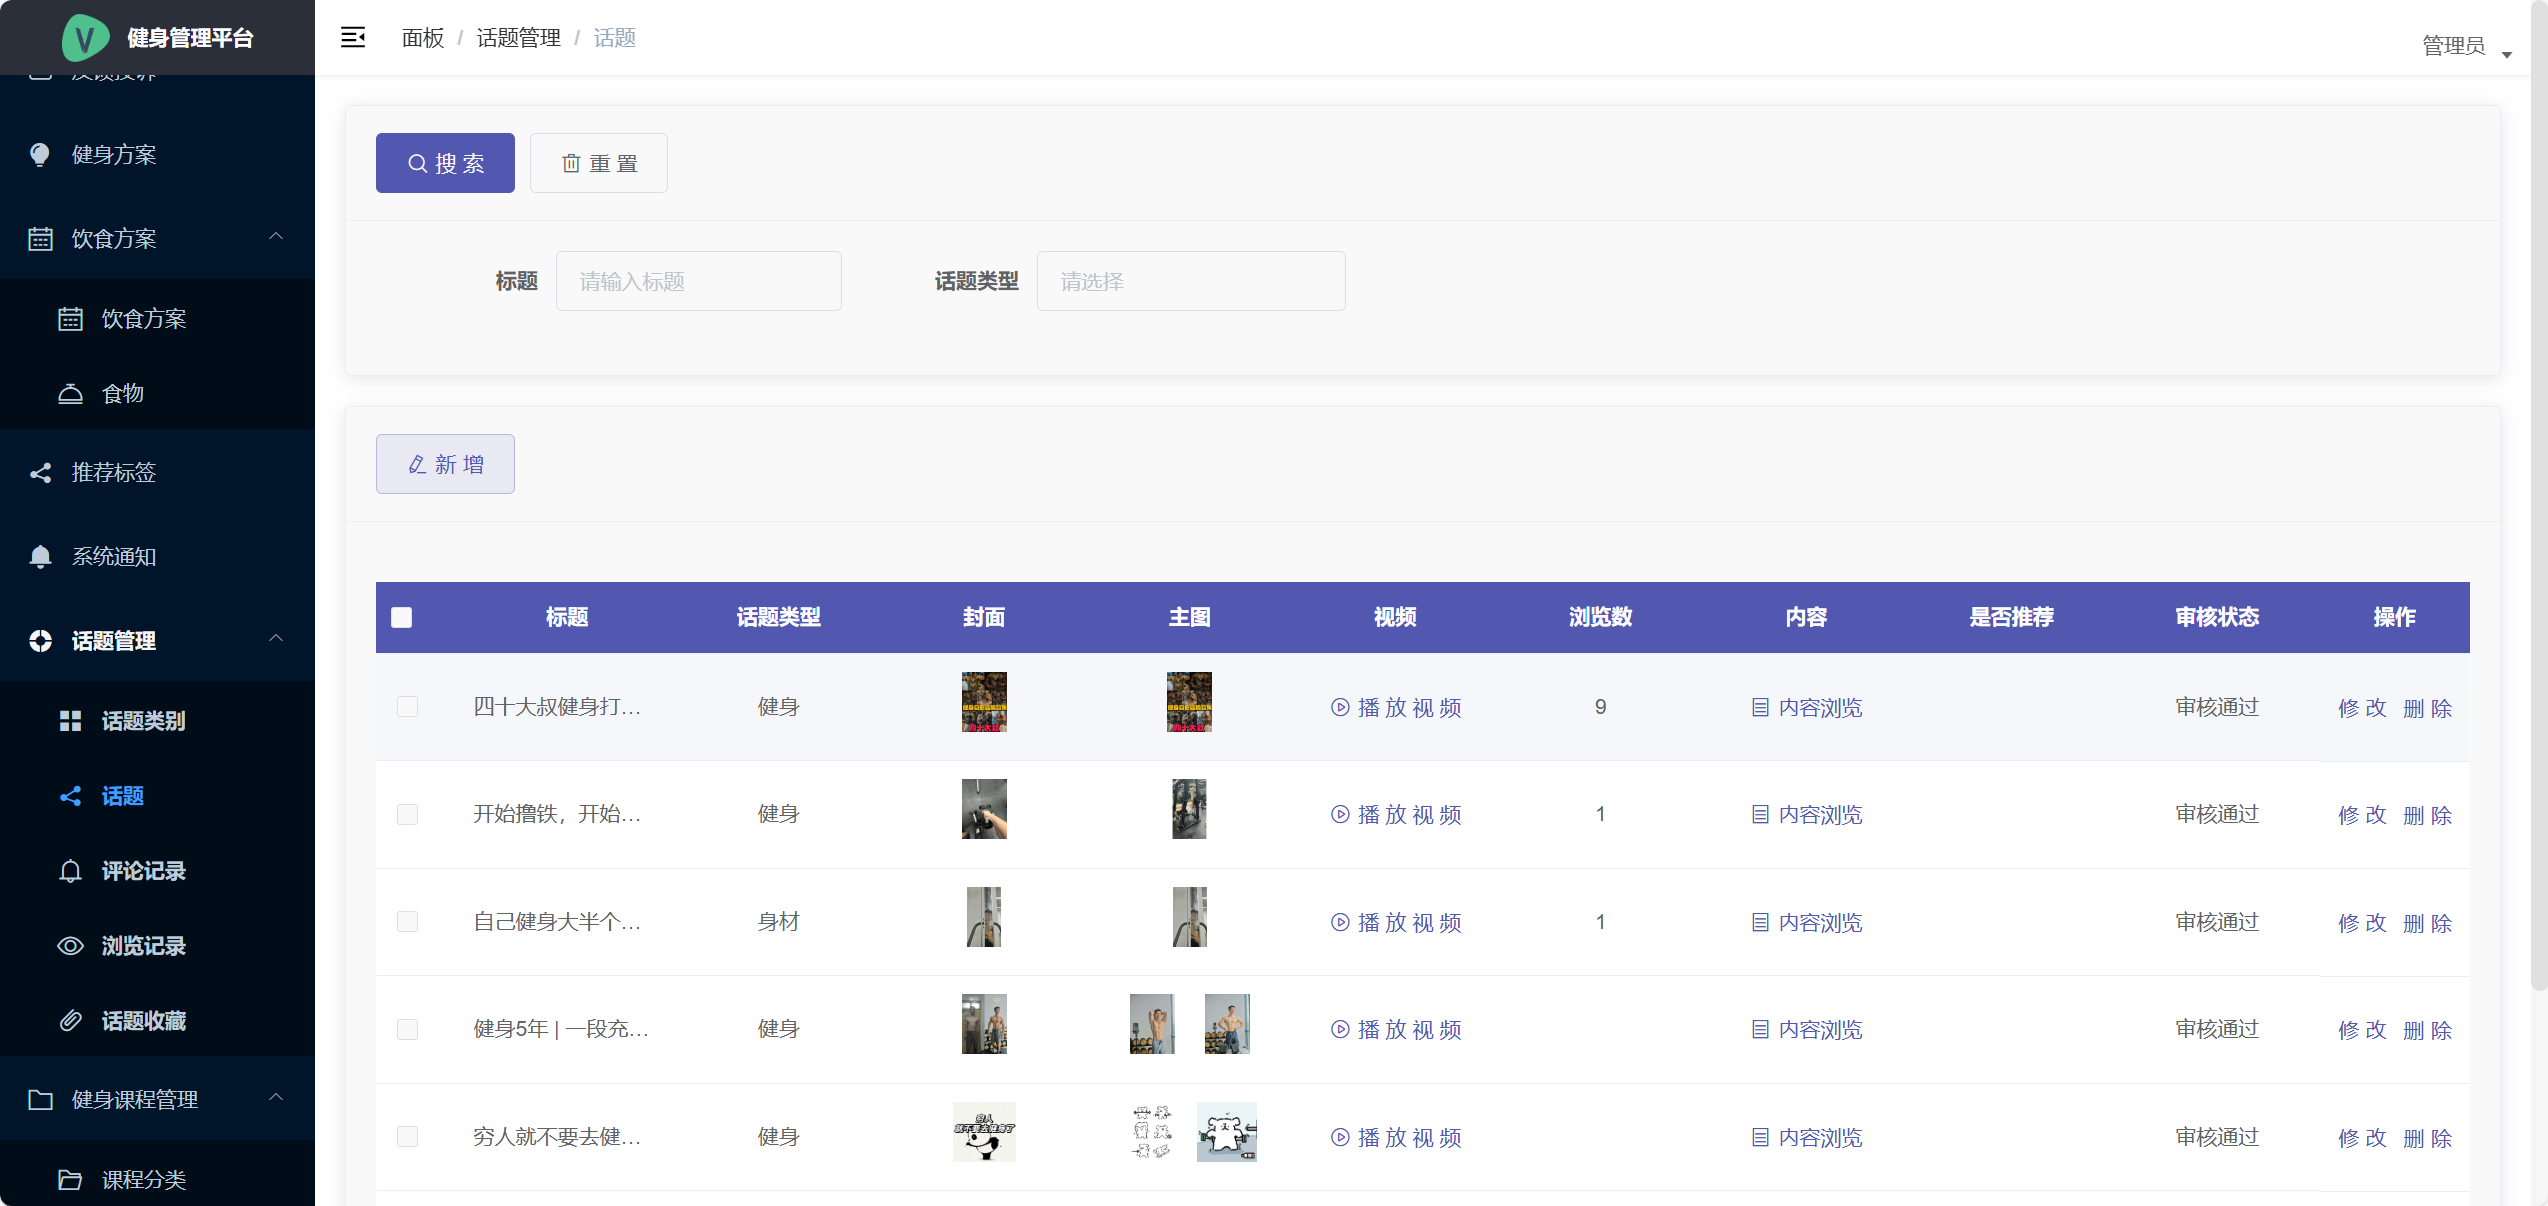Click the green V platform logo

click(85, 38)
